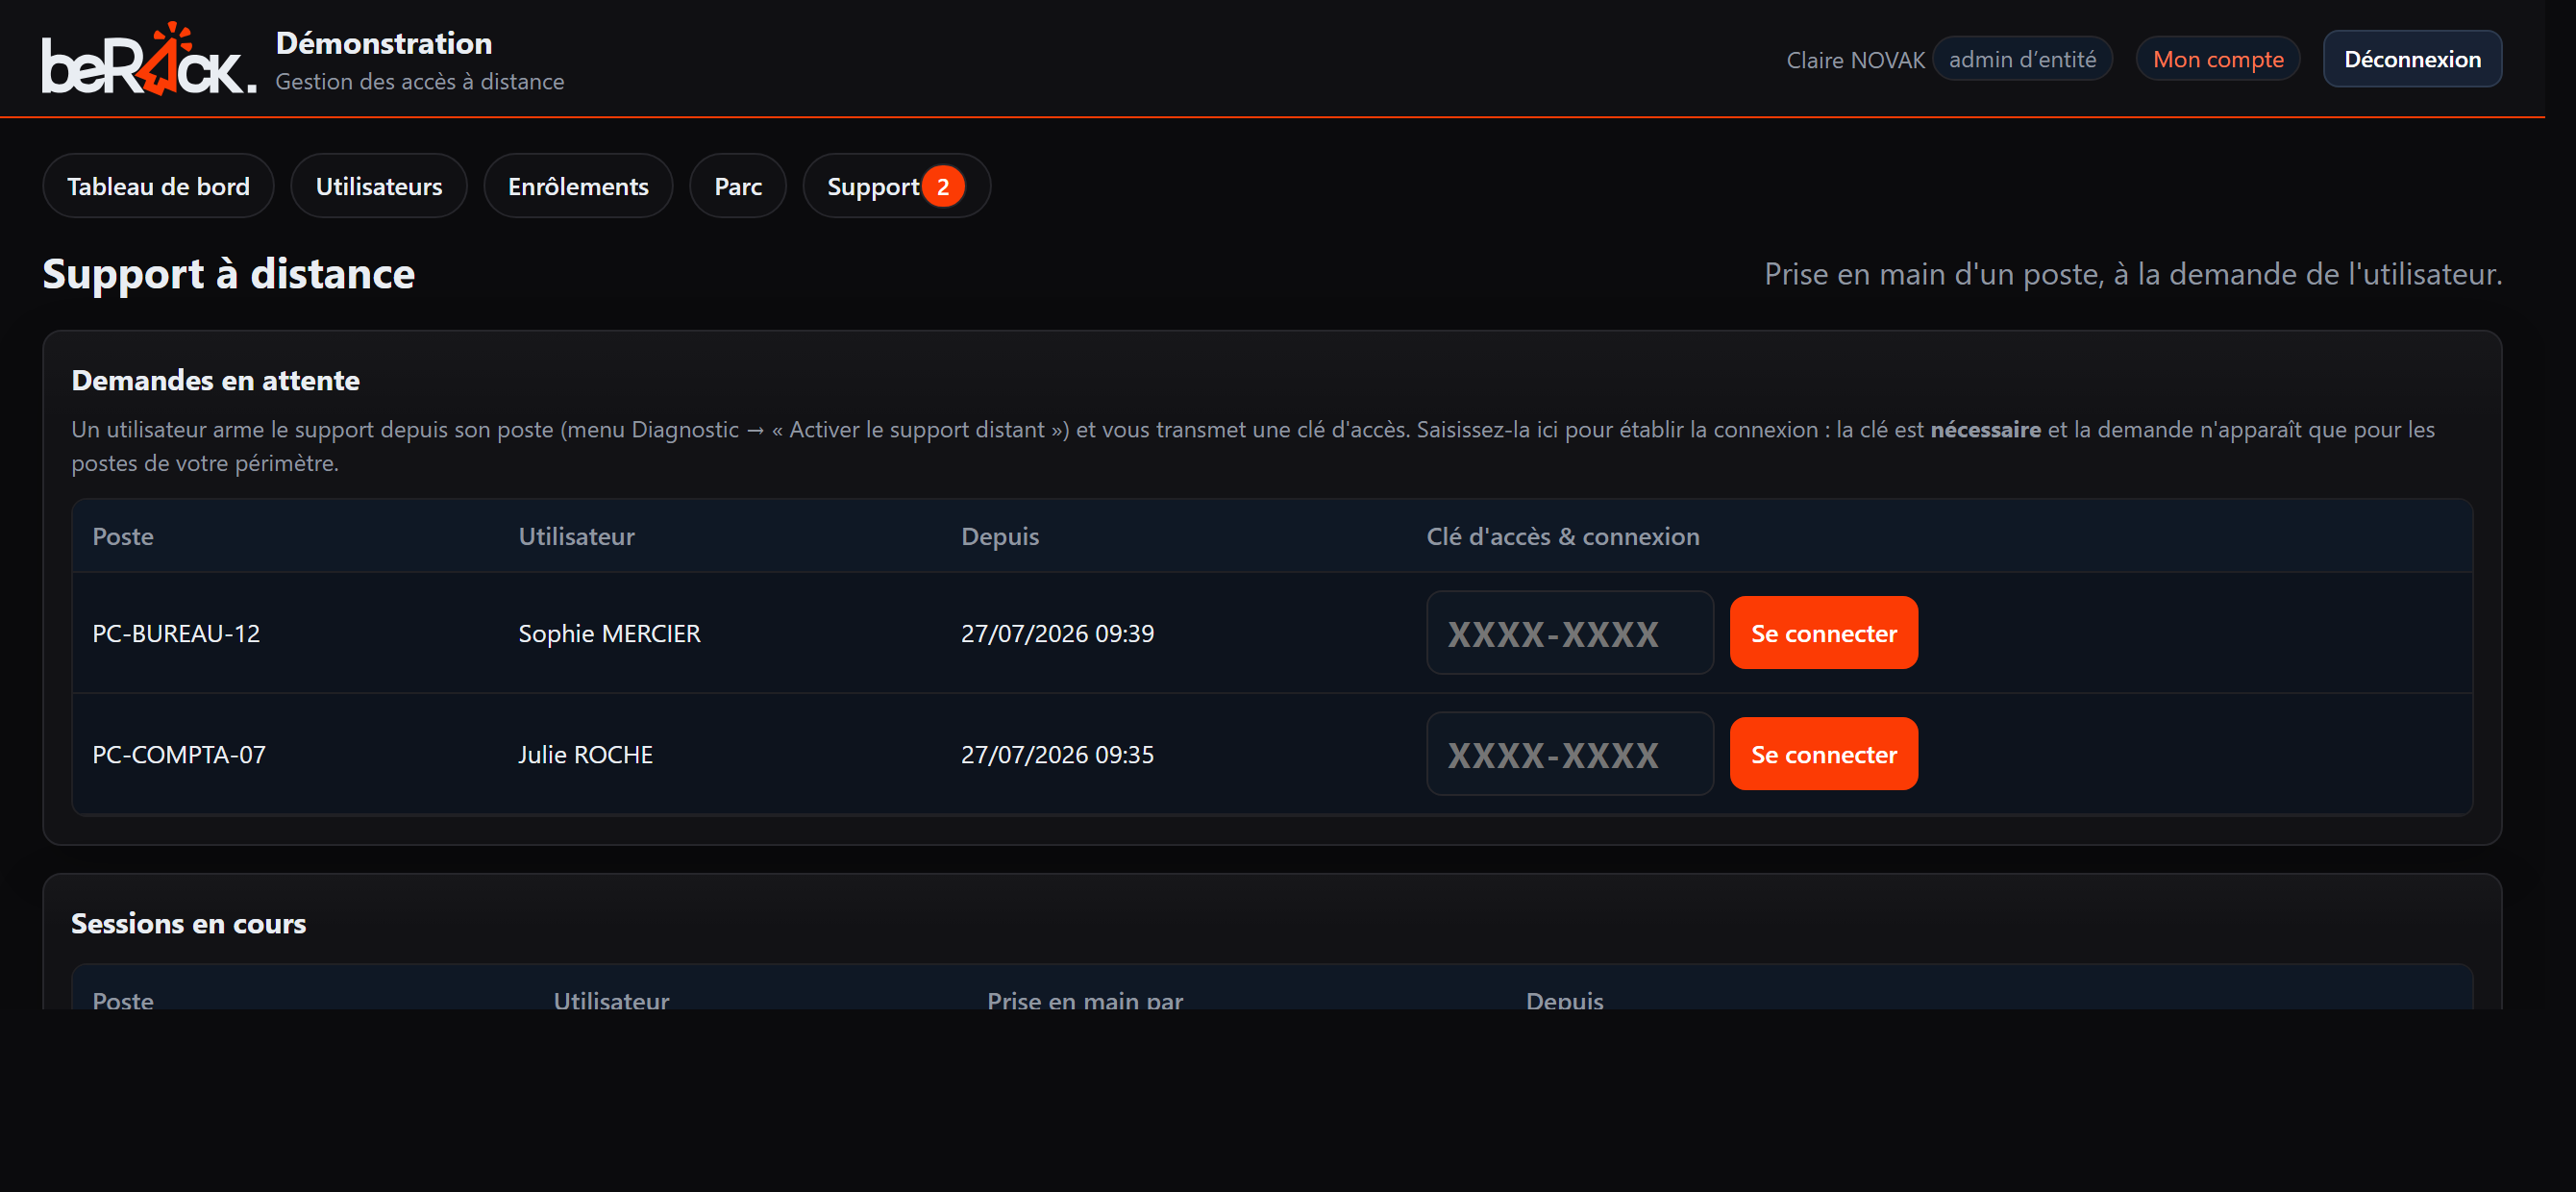
Task: Open Mon compte
Action: [x=2218, y=59]
